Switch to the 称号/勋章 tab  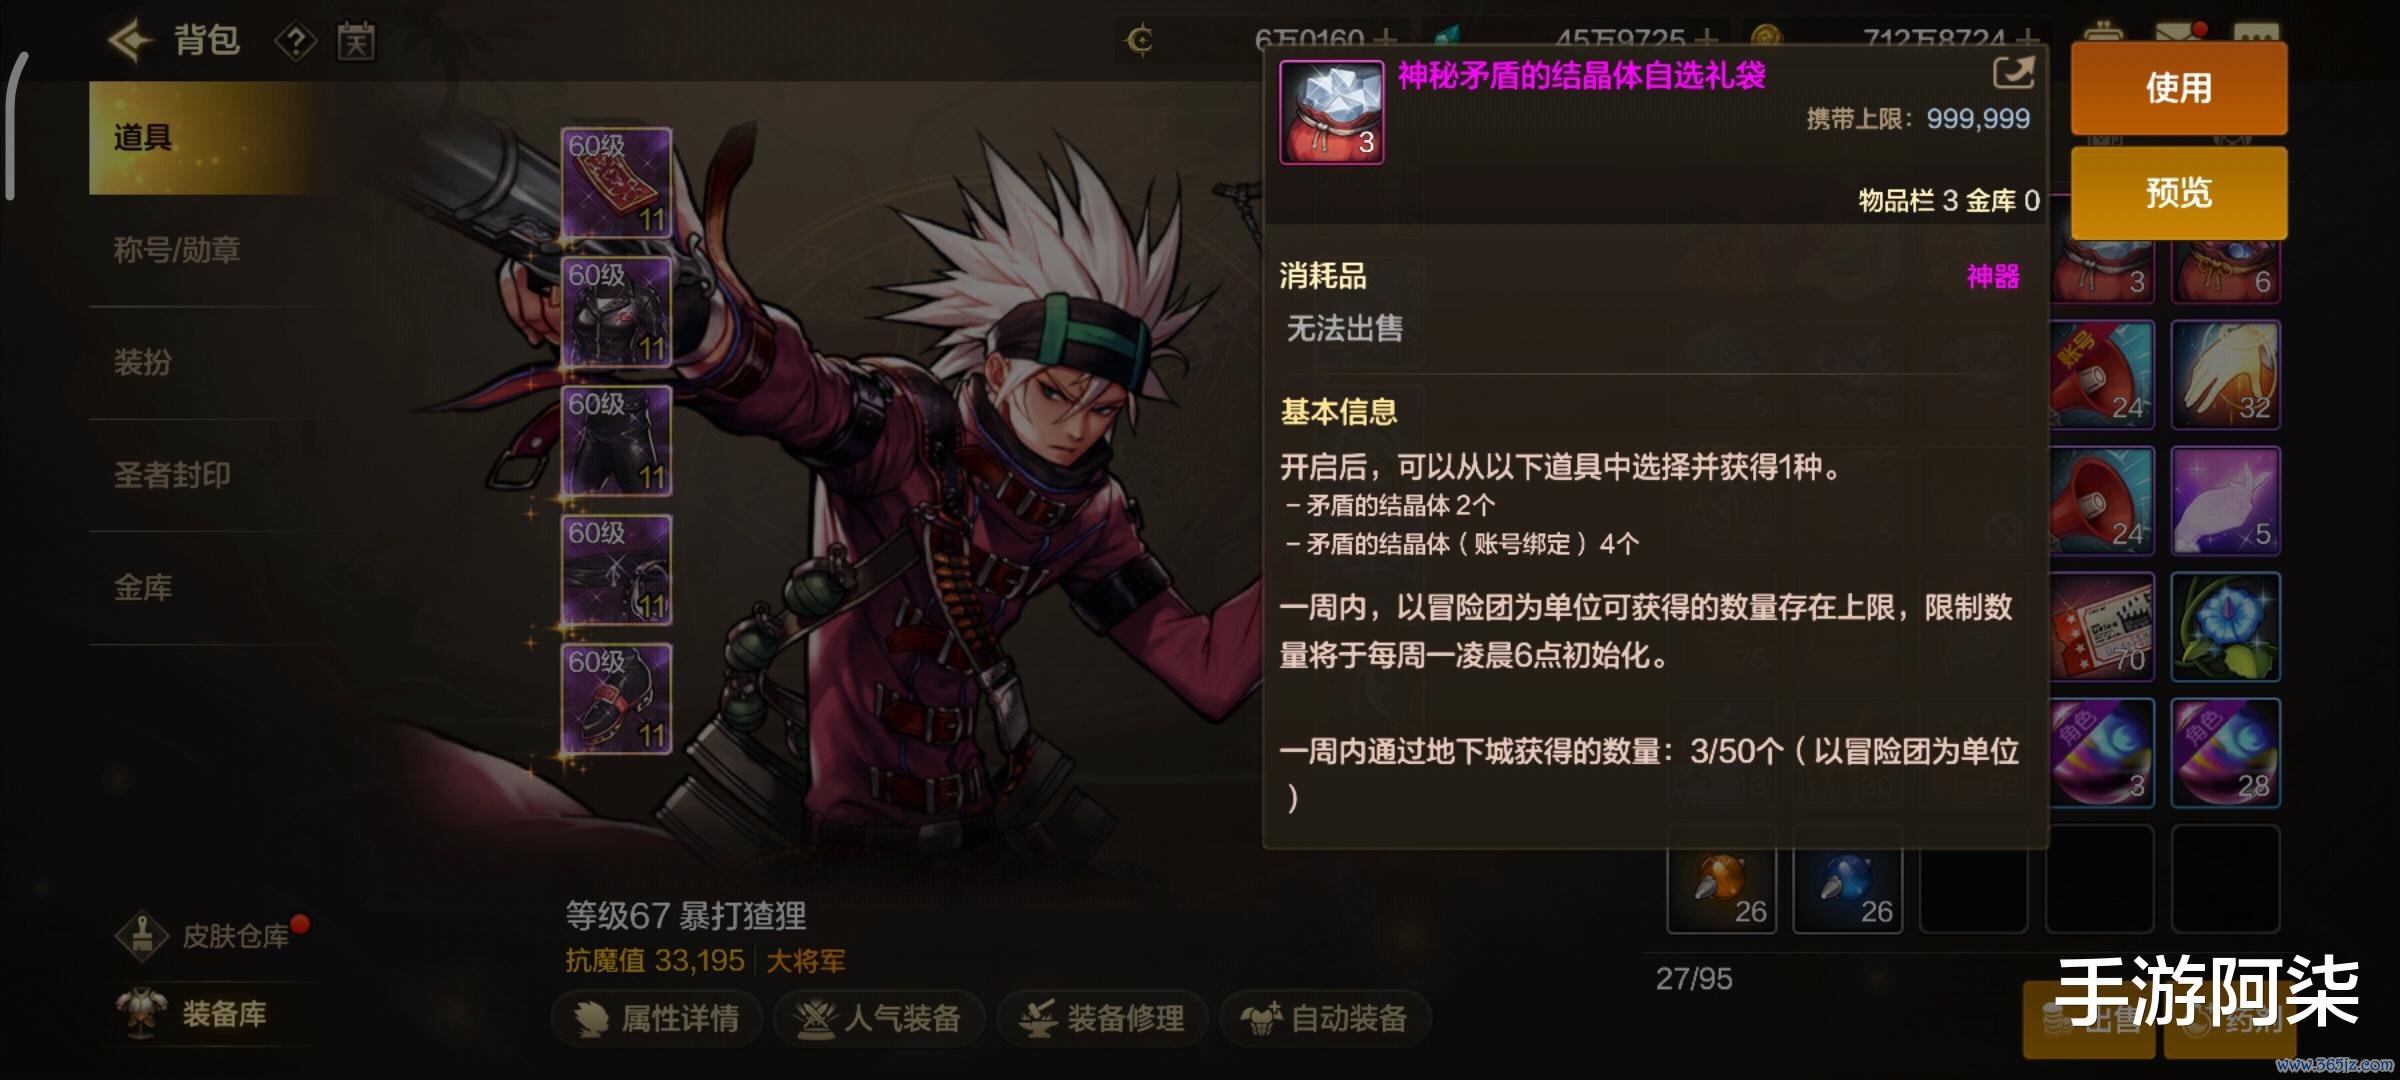(x=177, y=249)
